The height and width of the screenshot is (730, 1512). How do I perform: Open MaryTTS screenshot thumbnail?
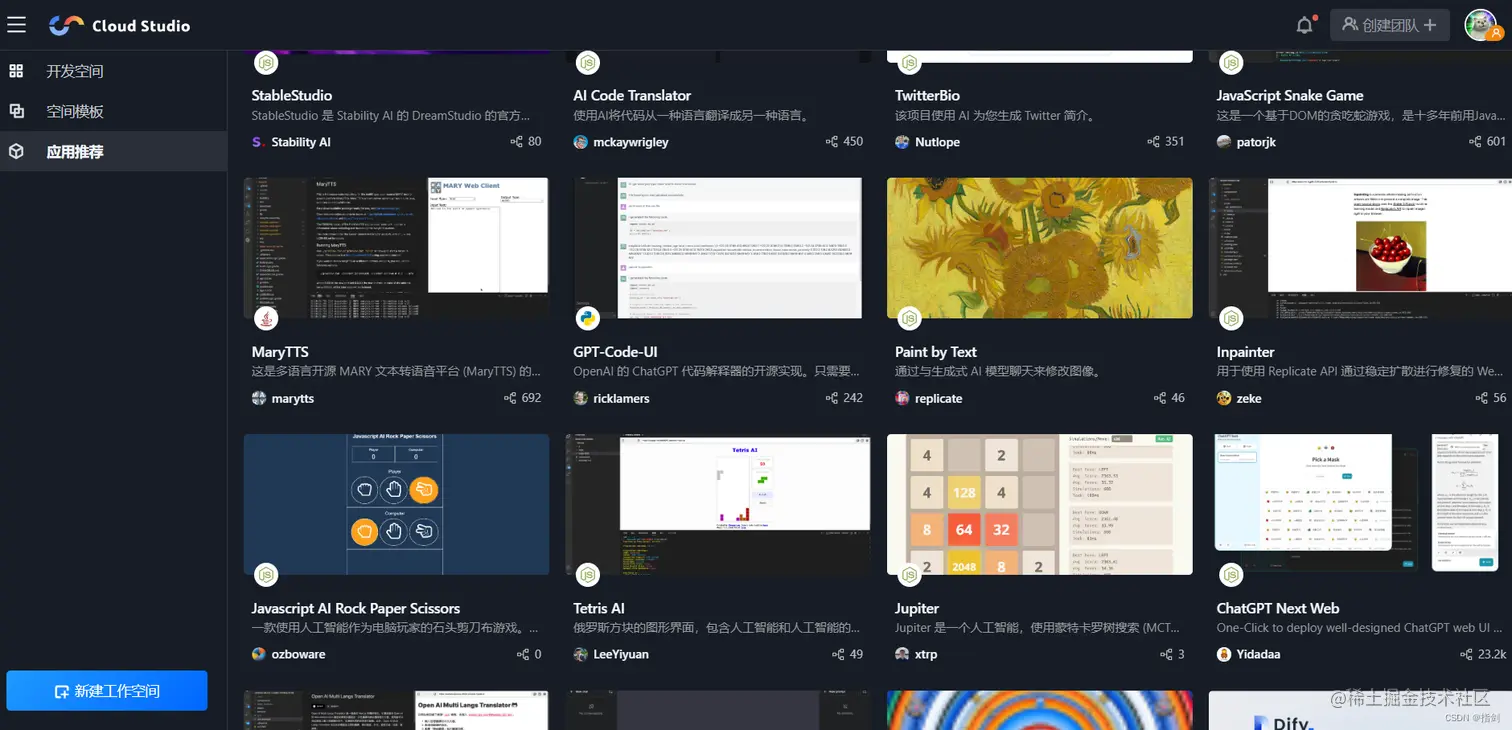pyautogui.click(x=396, y=248)
